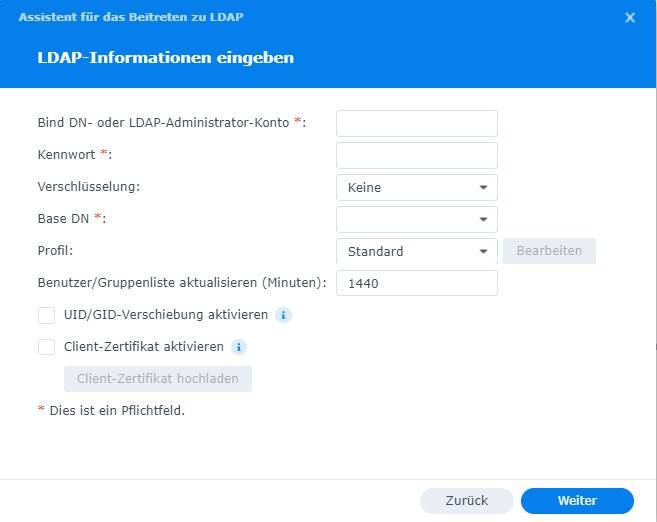This screenshot has width=657, height=522.
Task: Click the Bearbeiten button next to Profil
Action: point(549,251)
